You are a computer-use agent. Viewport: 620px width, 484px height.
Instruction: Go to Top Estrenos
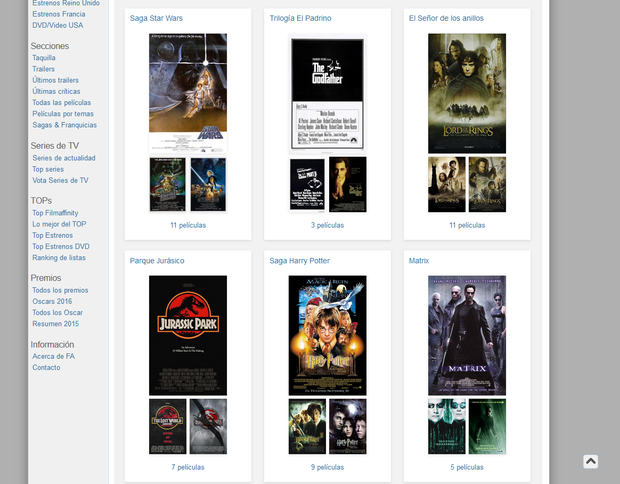pos(52,235)
